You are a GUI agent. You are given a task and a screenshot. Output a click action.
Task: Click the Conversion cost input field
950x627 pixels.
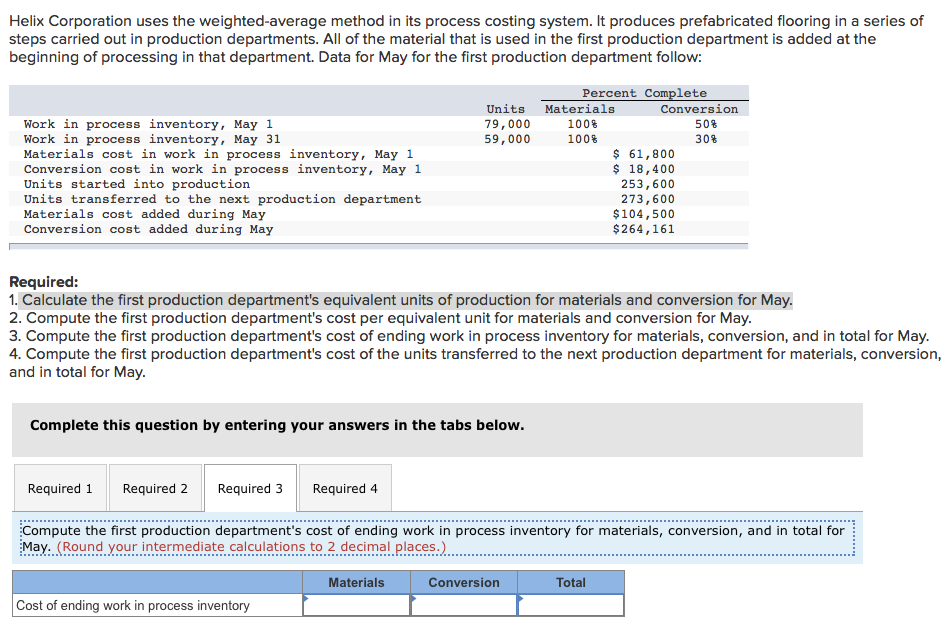pyautogui.click(x=464, y=605)
